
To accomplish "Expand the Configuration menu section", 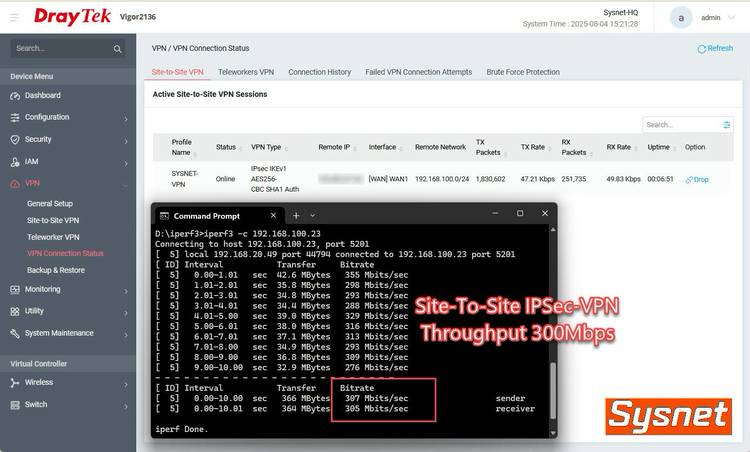I will (126, 118).
